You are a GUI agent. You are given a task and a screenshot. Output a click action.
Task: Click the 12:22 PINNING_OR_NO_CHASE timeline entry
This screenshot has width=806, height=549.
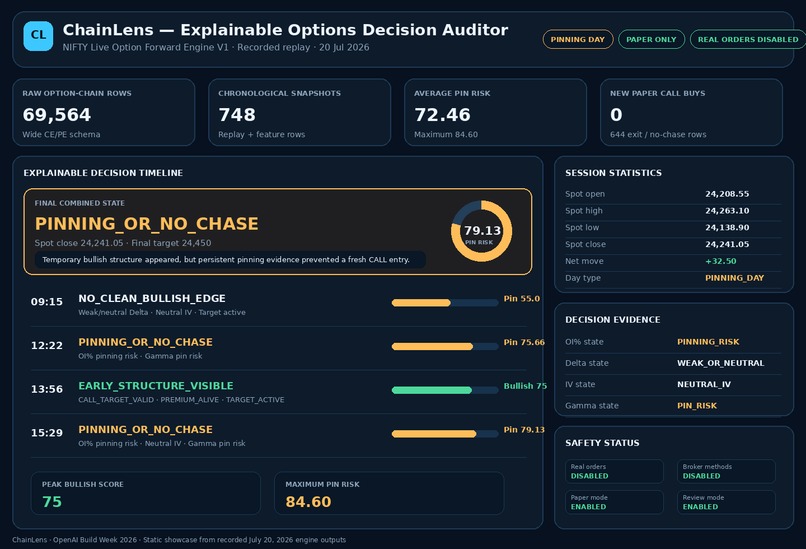279,348
